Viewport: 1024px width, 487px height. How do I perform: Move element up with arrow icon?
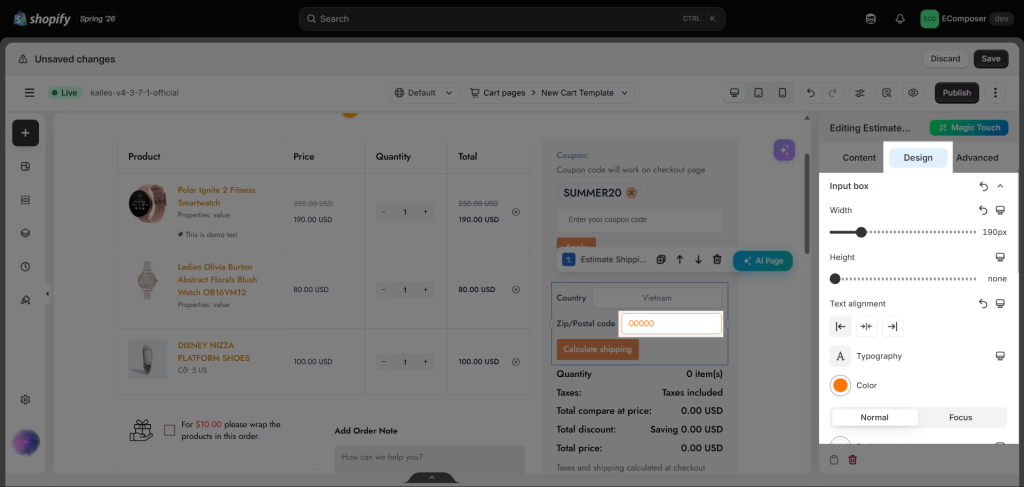pyautogui.click(x=680, y=260)
